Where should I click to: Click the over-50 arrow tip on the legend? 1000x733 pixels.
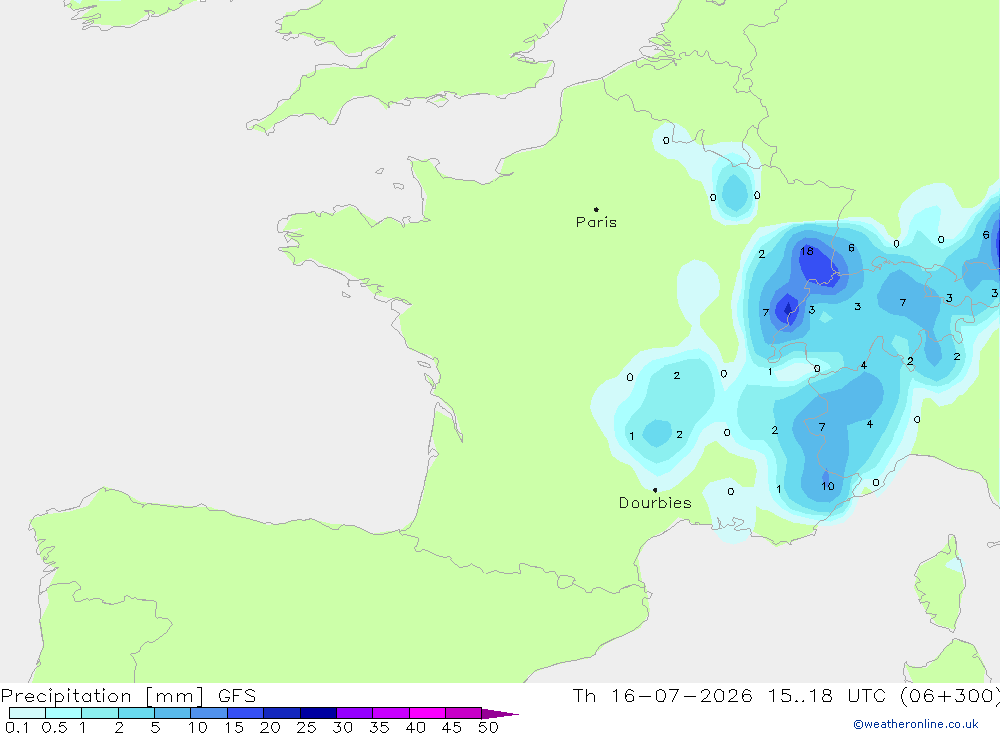[501, 713]
